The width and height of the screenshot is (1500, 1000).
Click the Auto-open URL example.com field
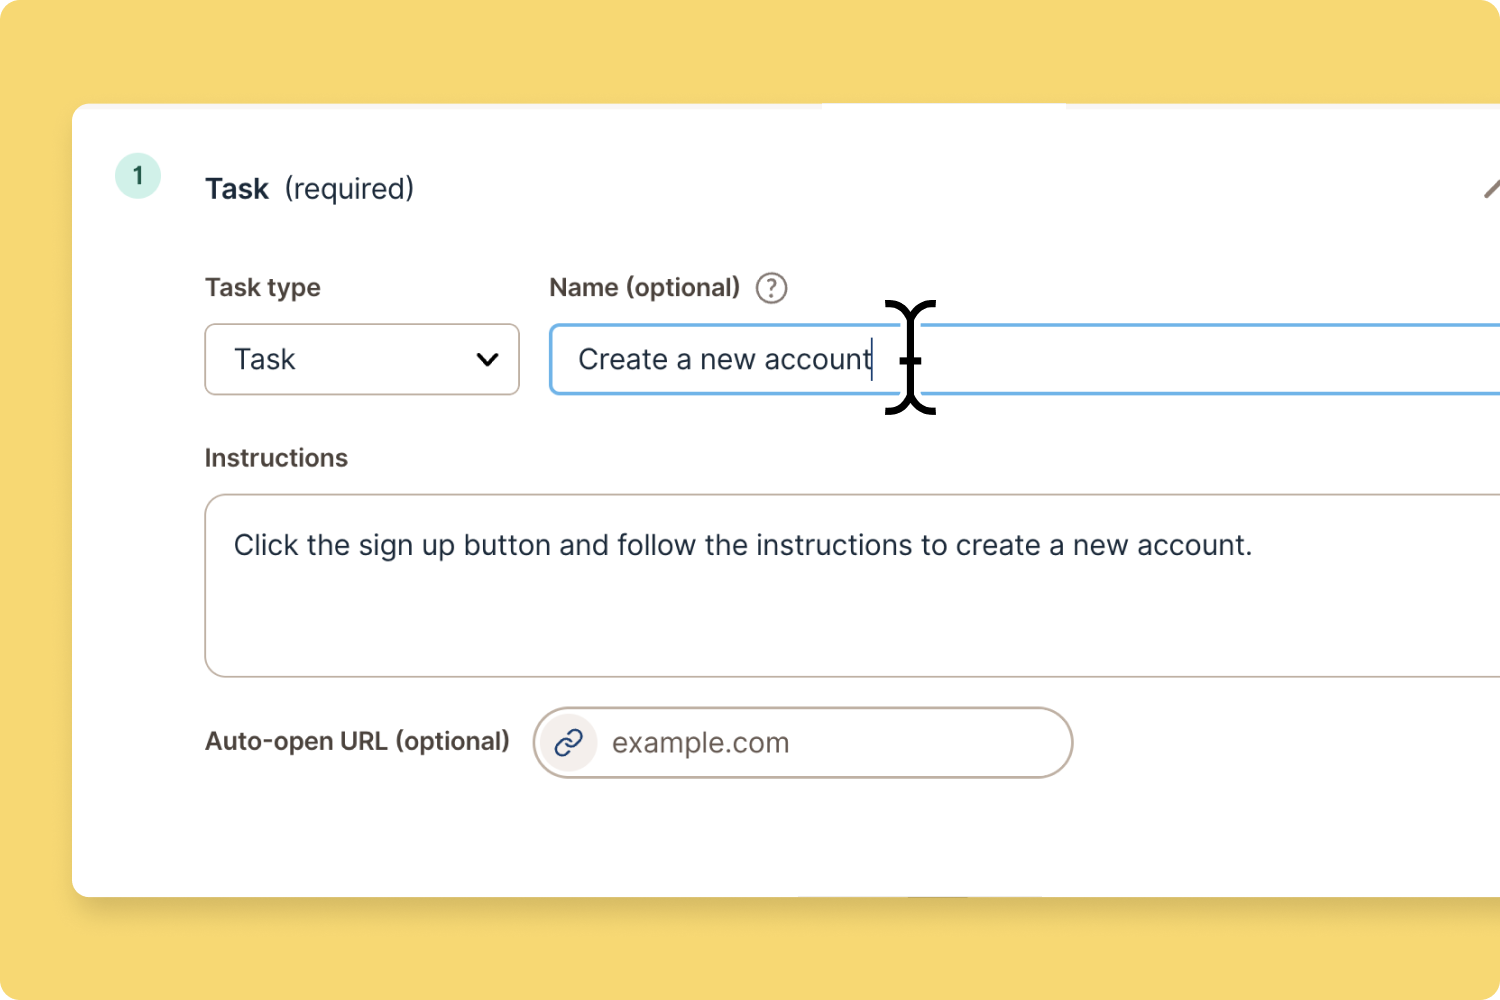(803, 742)
